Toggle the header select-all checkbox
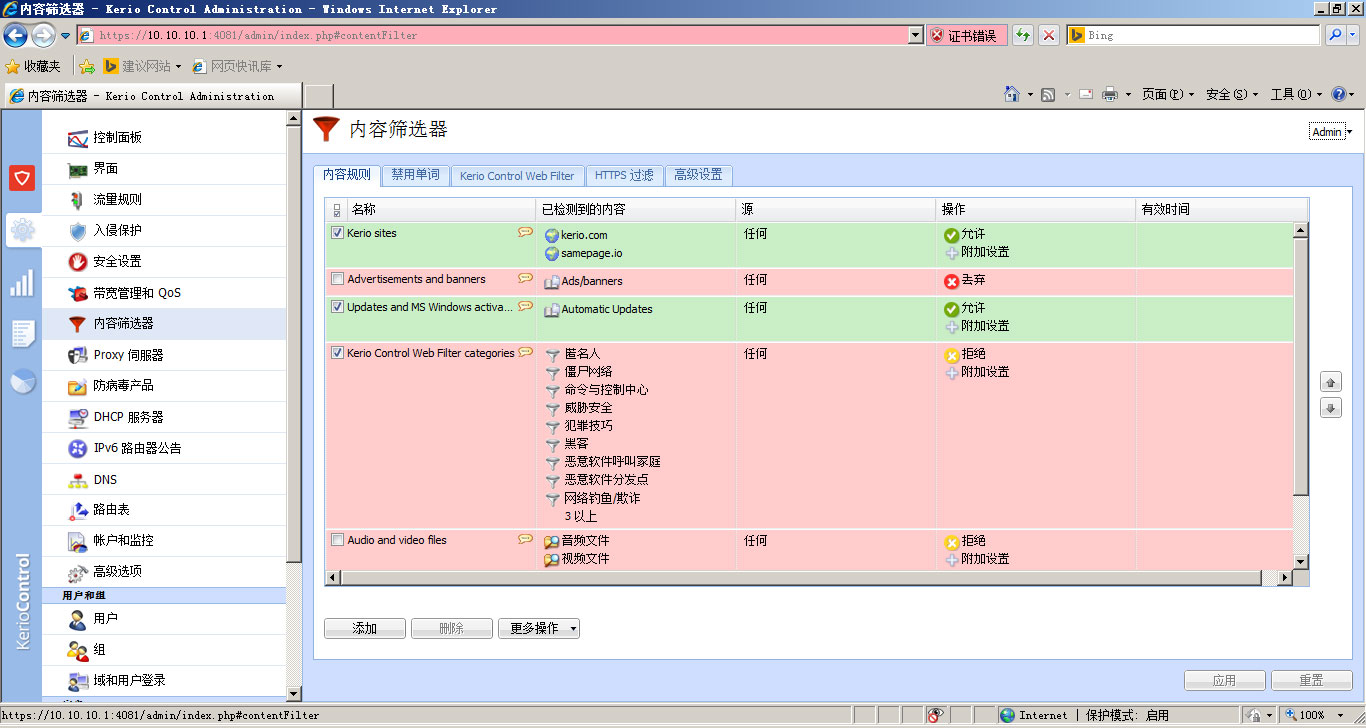Screen dimensions: 1366x728 click(336, 210)
